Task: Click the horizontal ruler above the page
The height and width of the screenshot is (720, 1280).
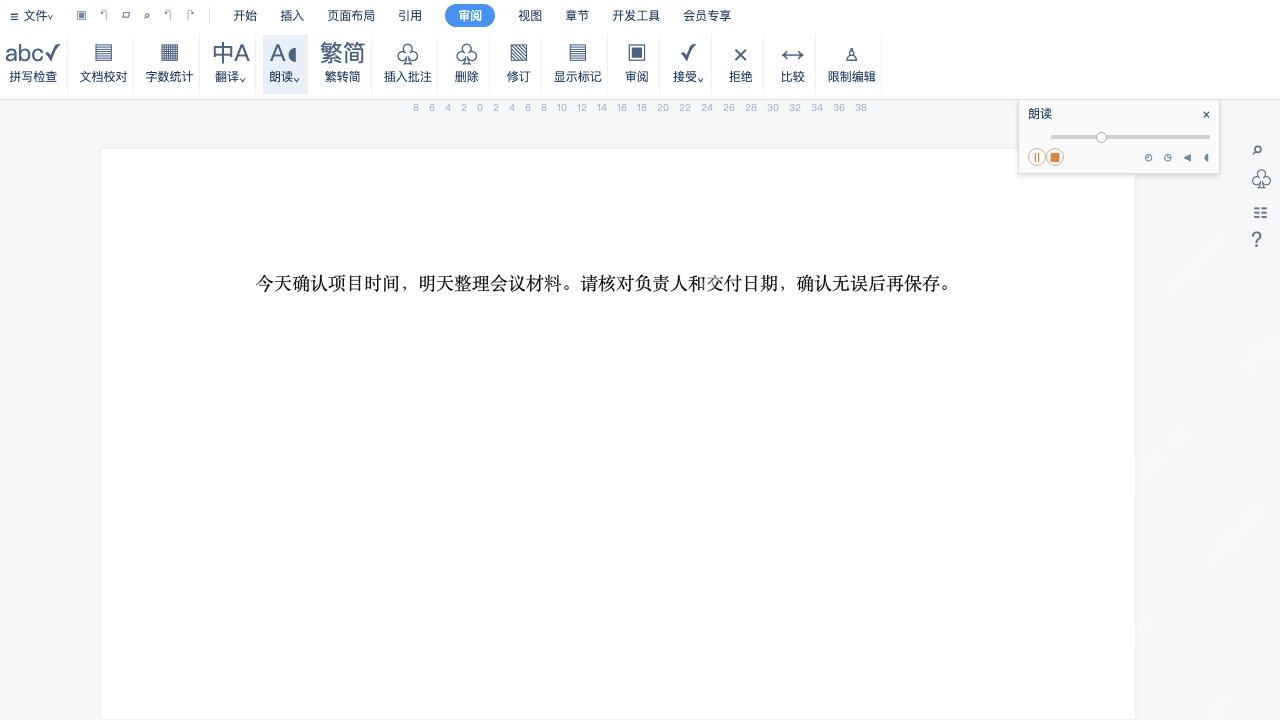Action: coord(640,108)
